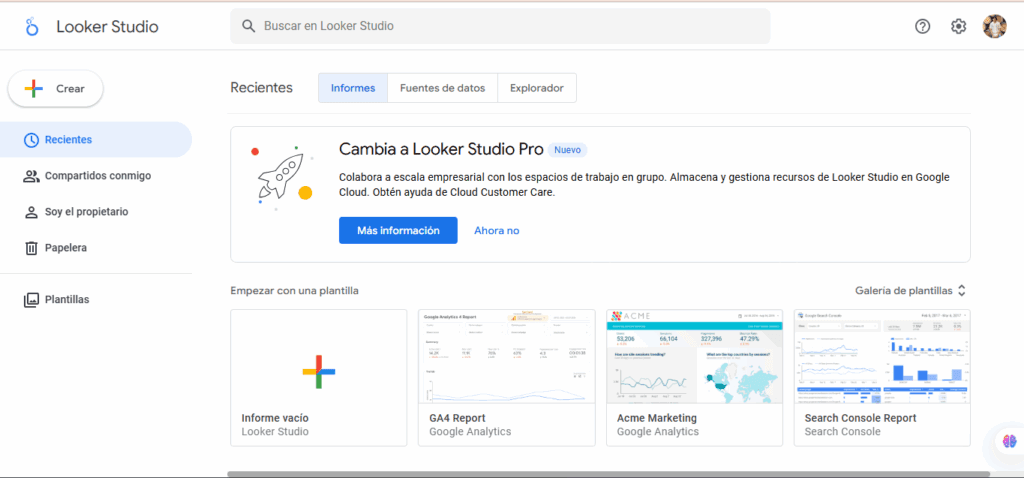Image resolution: width=1024 pixels, height=478 pixels.
Task: Click the horizontal scrollbar at the bottom
Action: 609,473
